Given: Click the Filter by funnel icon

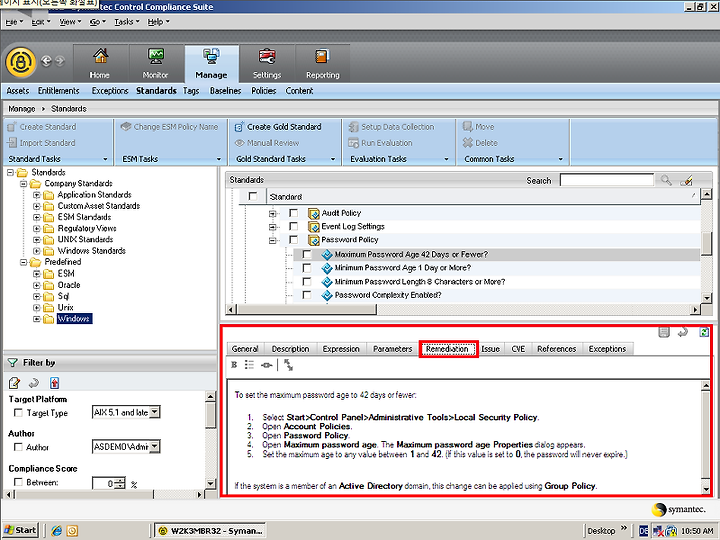Looking at the screenshot, I should tap(13, 363).
